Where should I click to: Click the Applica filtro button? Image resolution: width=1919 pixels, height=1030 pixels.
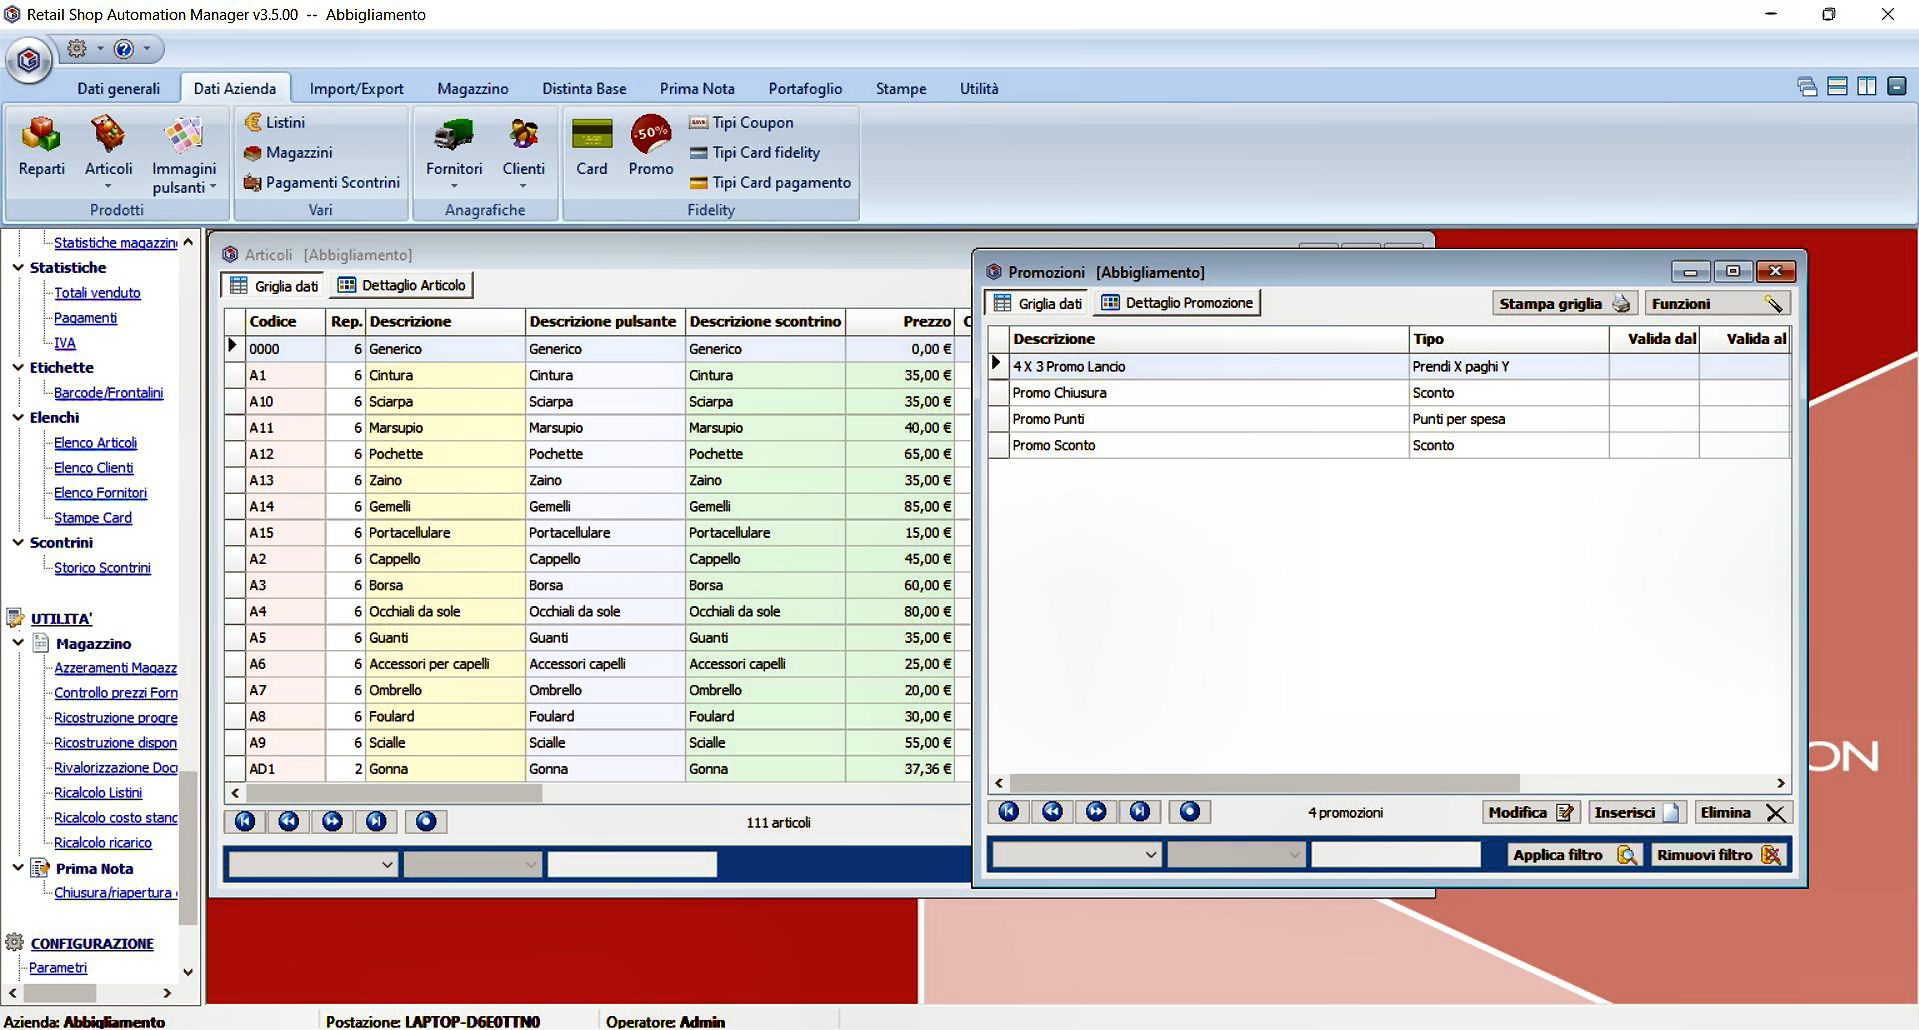click(1574, 855)
